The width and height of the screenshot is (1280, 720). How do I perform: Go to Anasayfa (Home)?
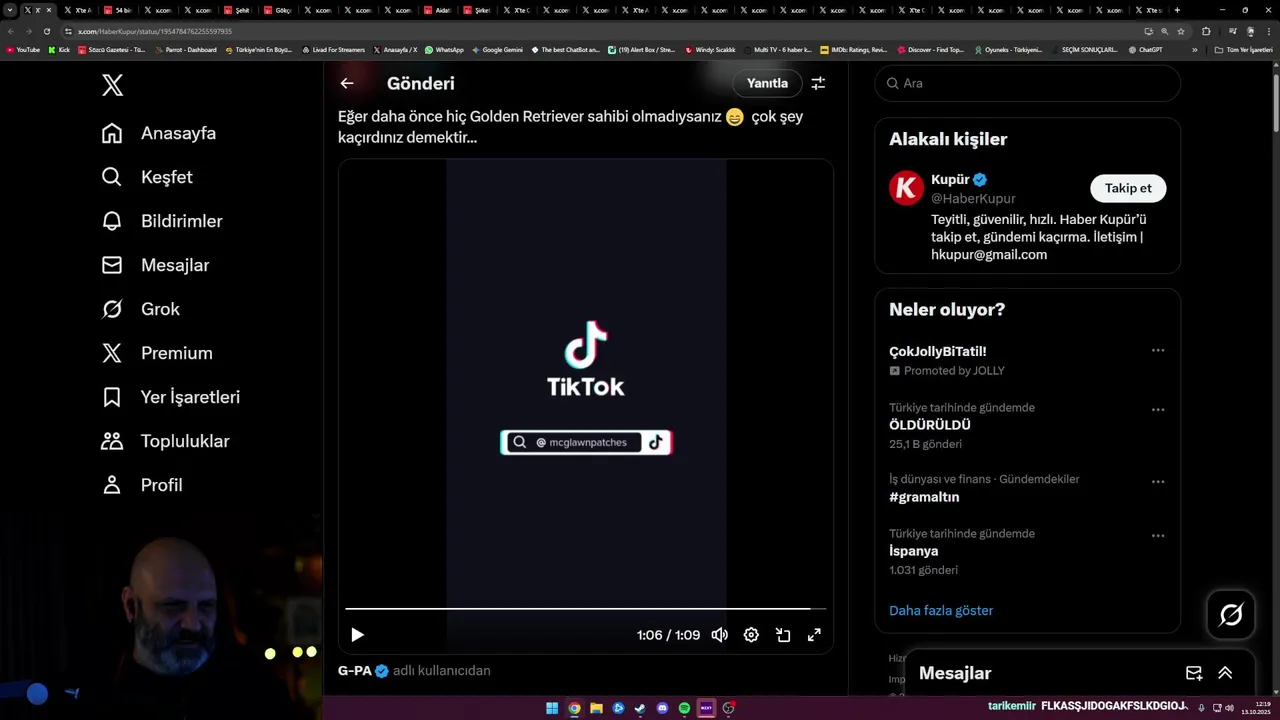[x=159, y=133]
